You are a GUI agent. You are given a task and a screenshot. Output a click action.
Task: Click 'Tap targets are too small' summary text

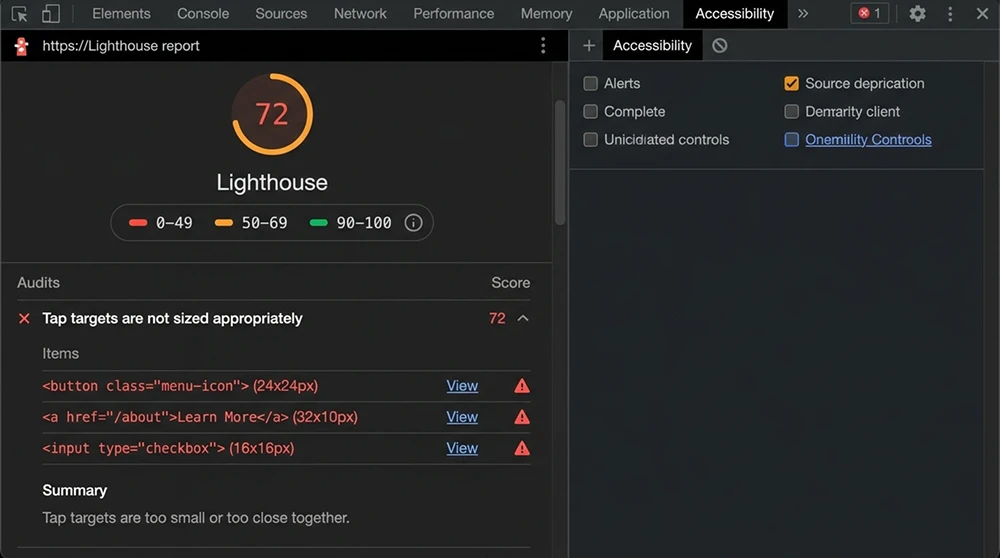196,518
